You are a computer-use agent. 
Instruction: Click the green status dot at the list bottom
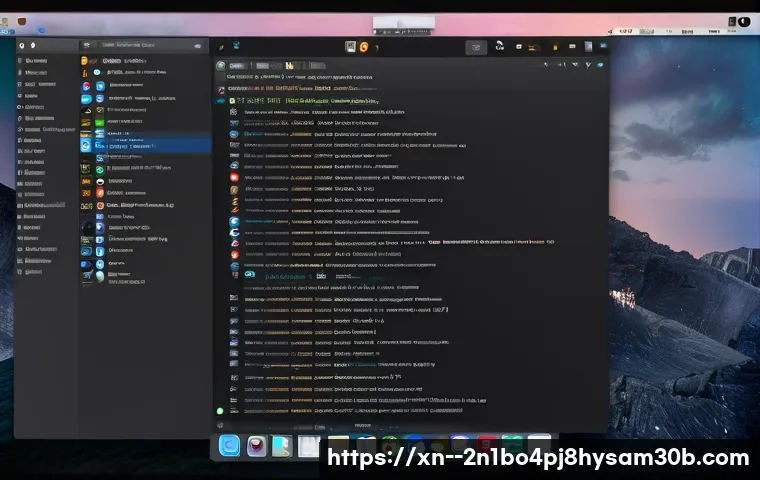[x=220, y=410]
